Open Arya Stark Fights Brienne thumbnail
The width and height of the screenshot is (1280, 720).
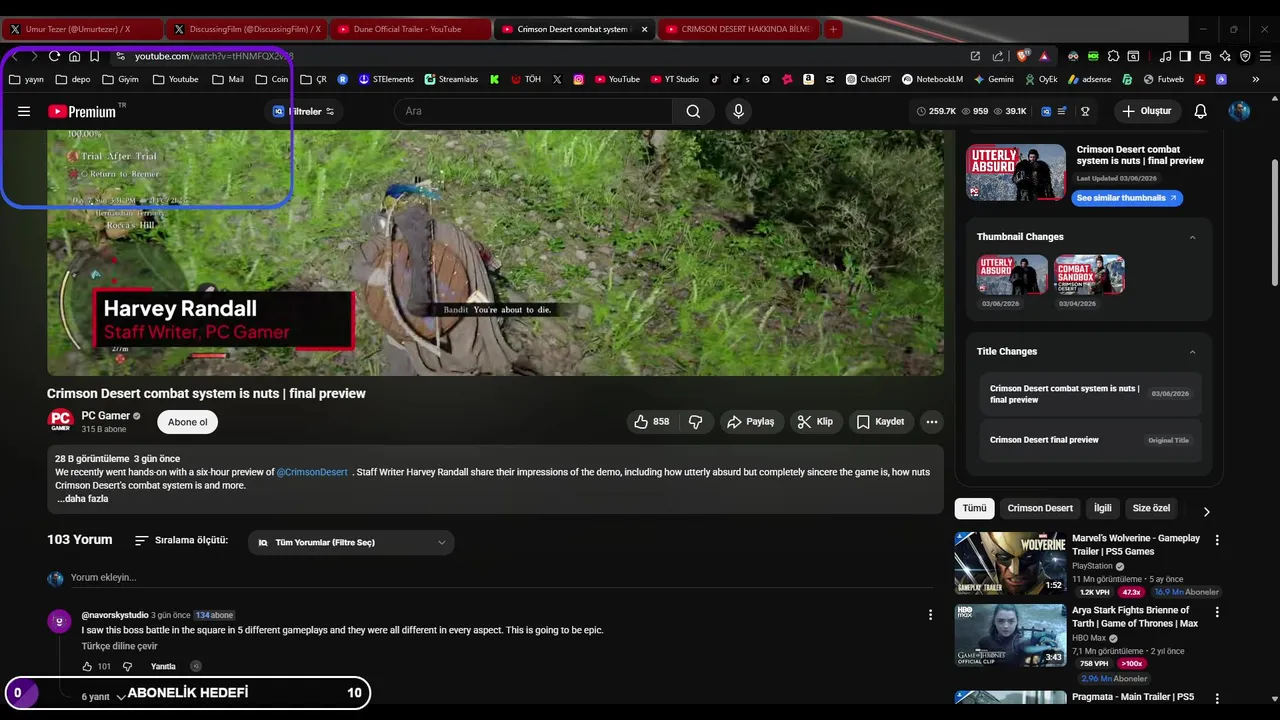click(1010, 635)
